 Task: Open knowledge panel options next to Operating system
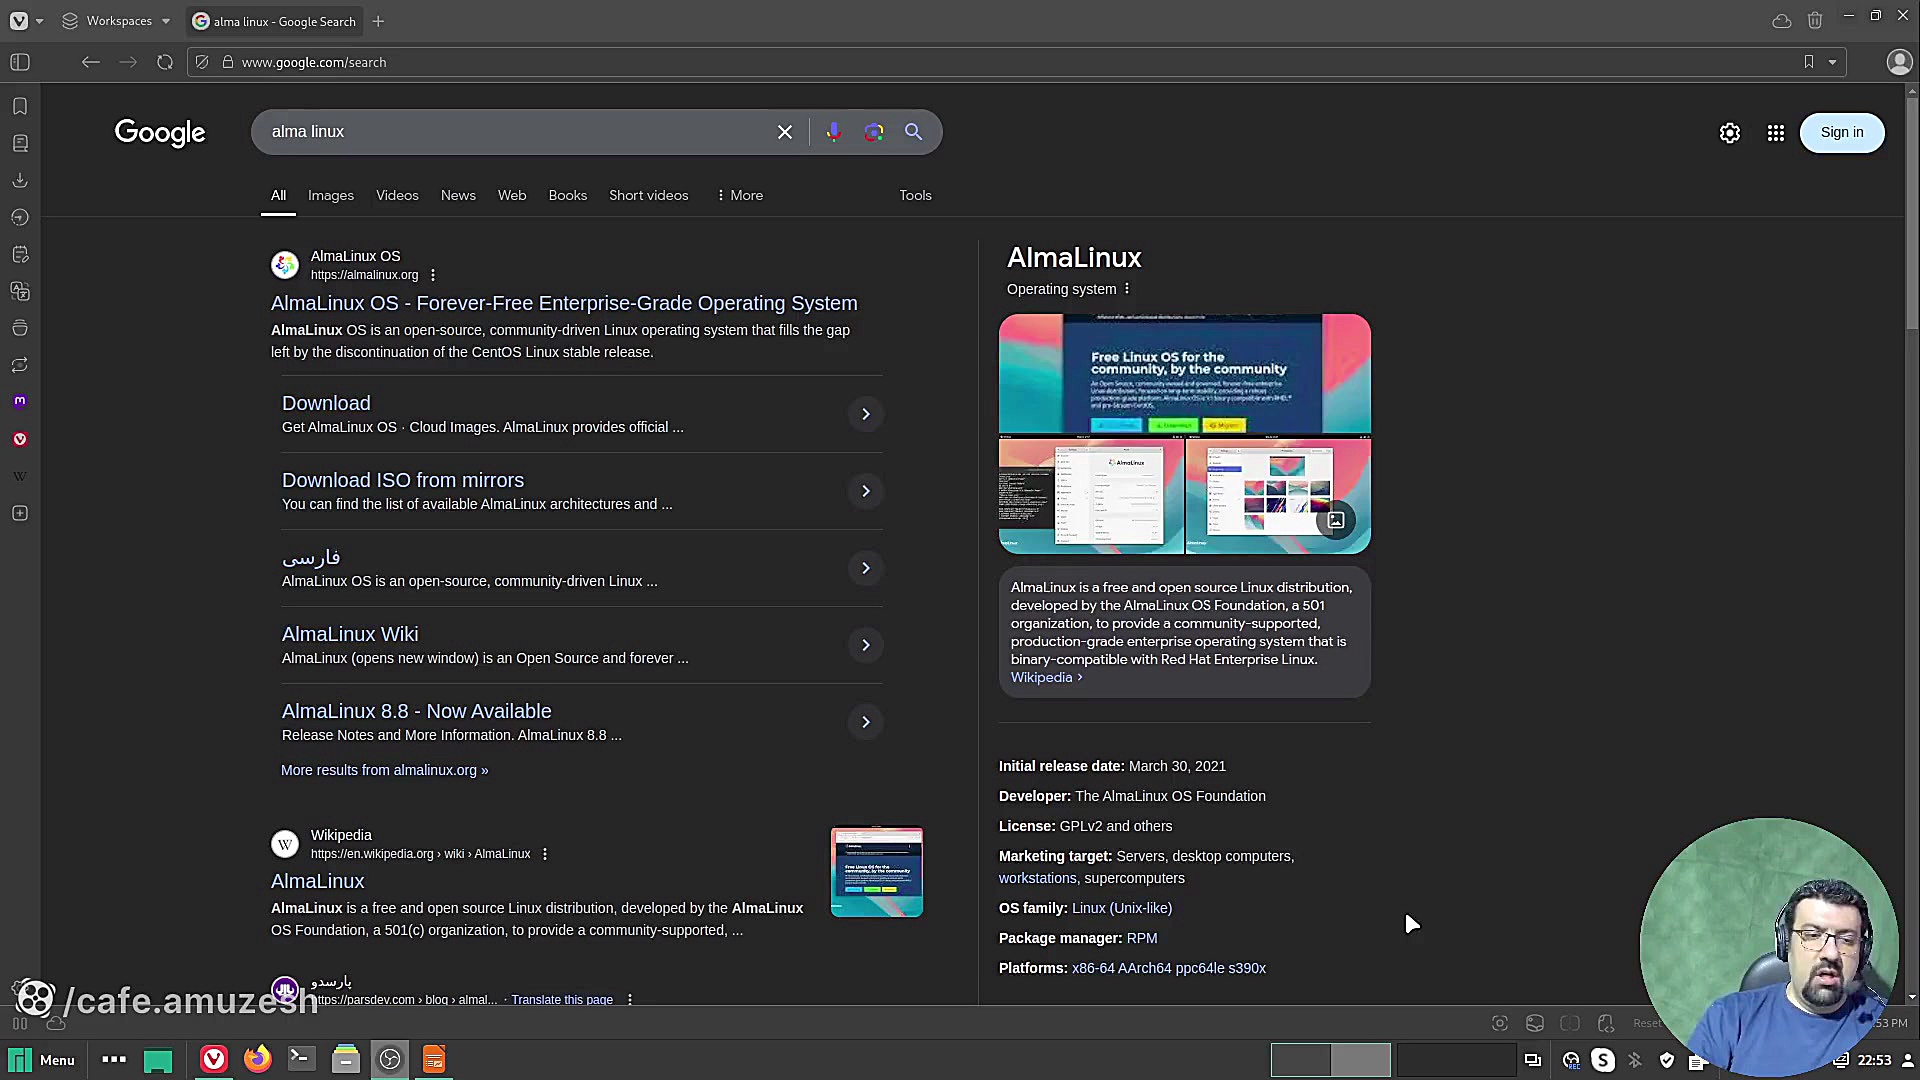(x=1127, y=289)
